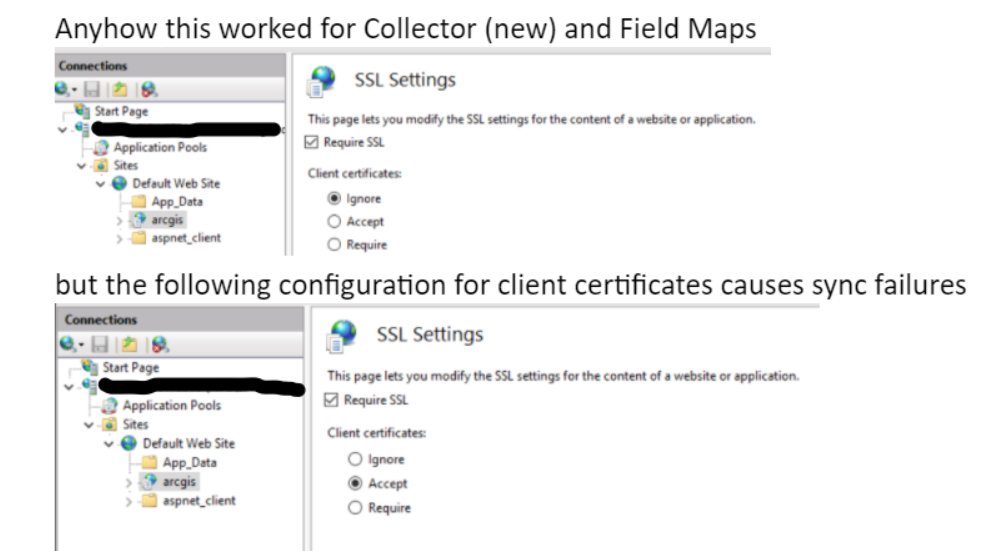Expand the arcgis node in upper tree
The height and width of the screenshot is (551, 986).
coord(119,221)
